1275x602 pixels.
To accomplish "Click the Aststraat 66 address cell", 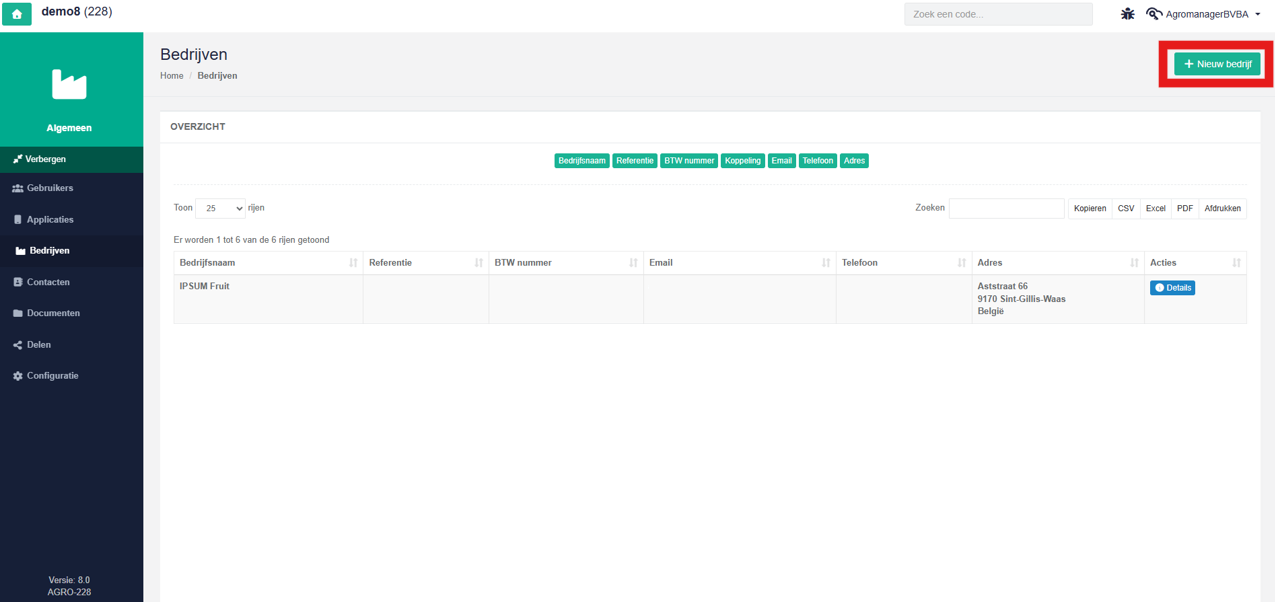I will pyautogui.click(x=1058, y=299).
